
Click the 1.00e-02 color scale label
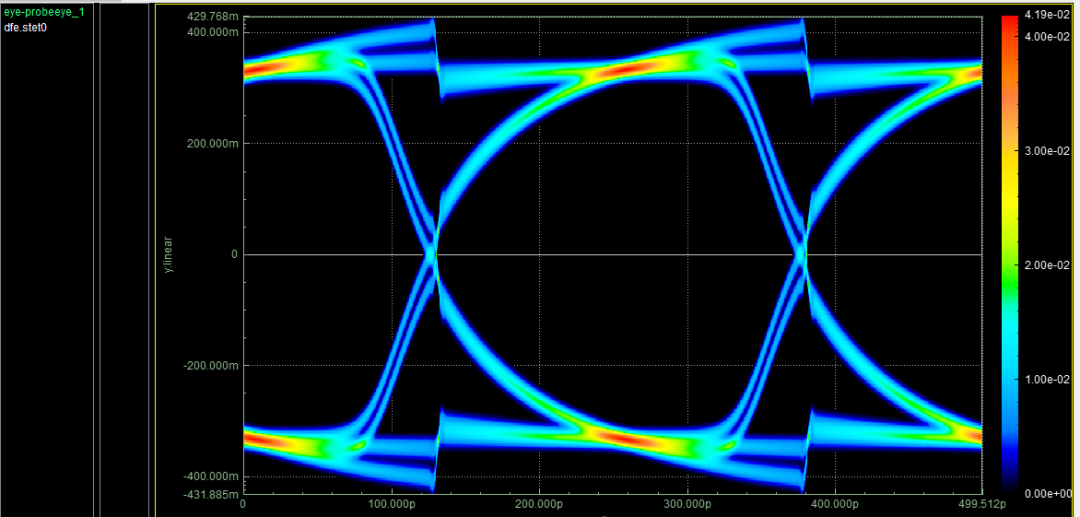click(1045, 379)
